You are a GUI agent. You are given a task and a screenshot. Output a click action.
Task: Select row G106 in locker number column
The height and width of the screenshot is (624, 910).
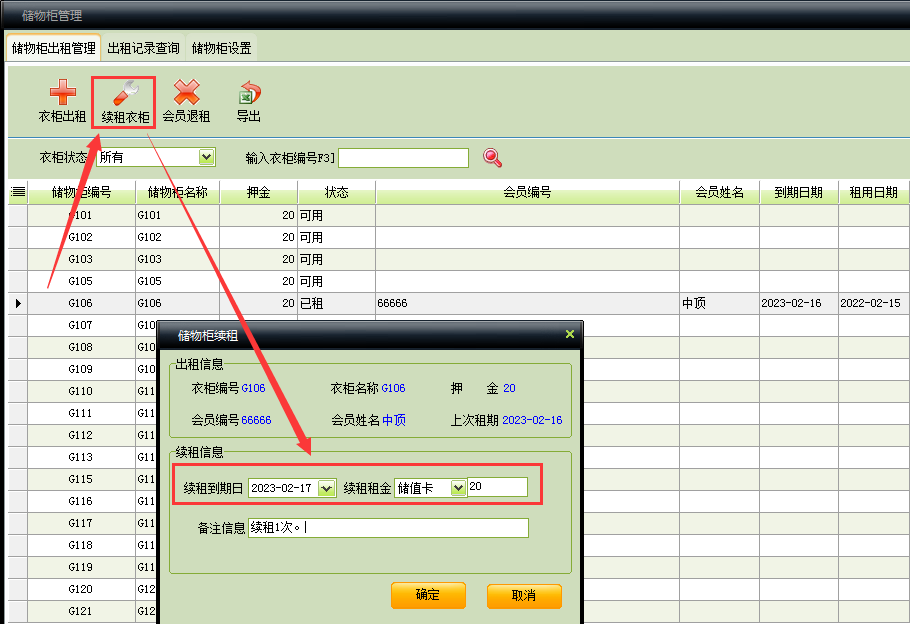click(x=81, y=304)
